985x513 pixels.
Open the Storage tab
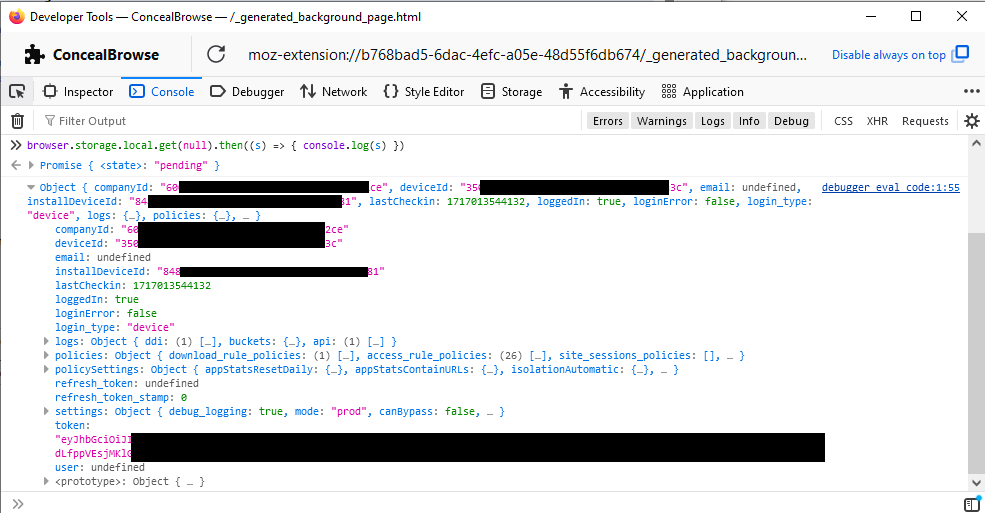(511, 92)
